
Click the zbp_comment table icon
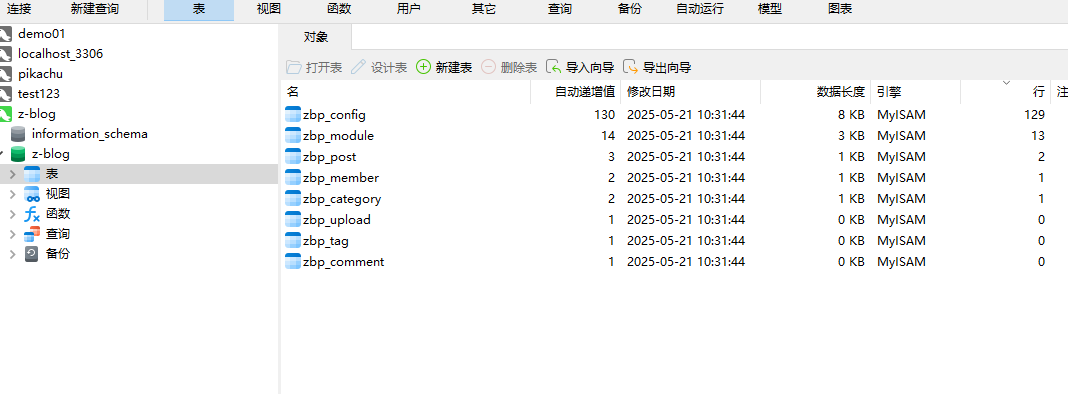293,262
